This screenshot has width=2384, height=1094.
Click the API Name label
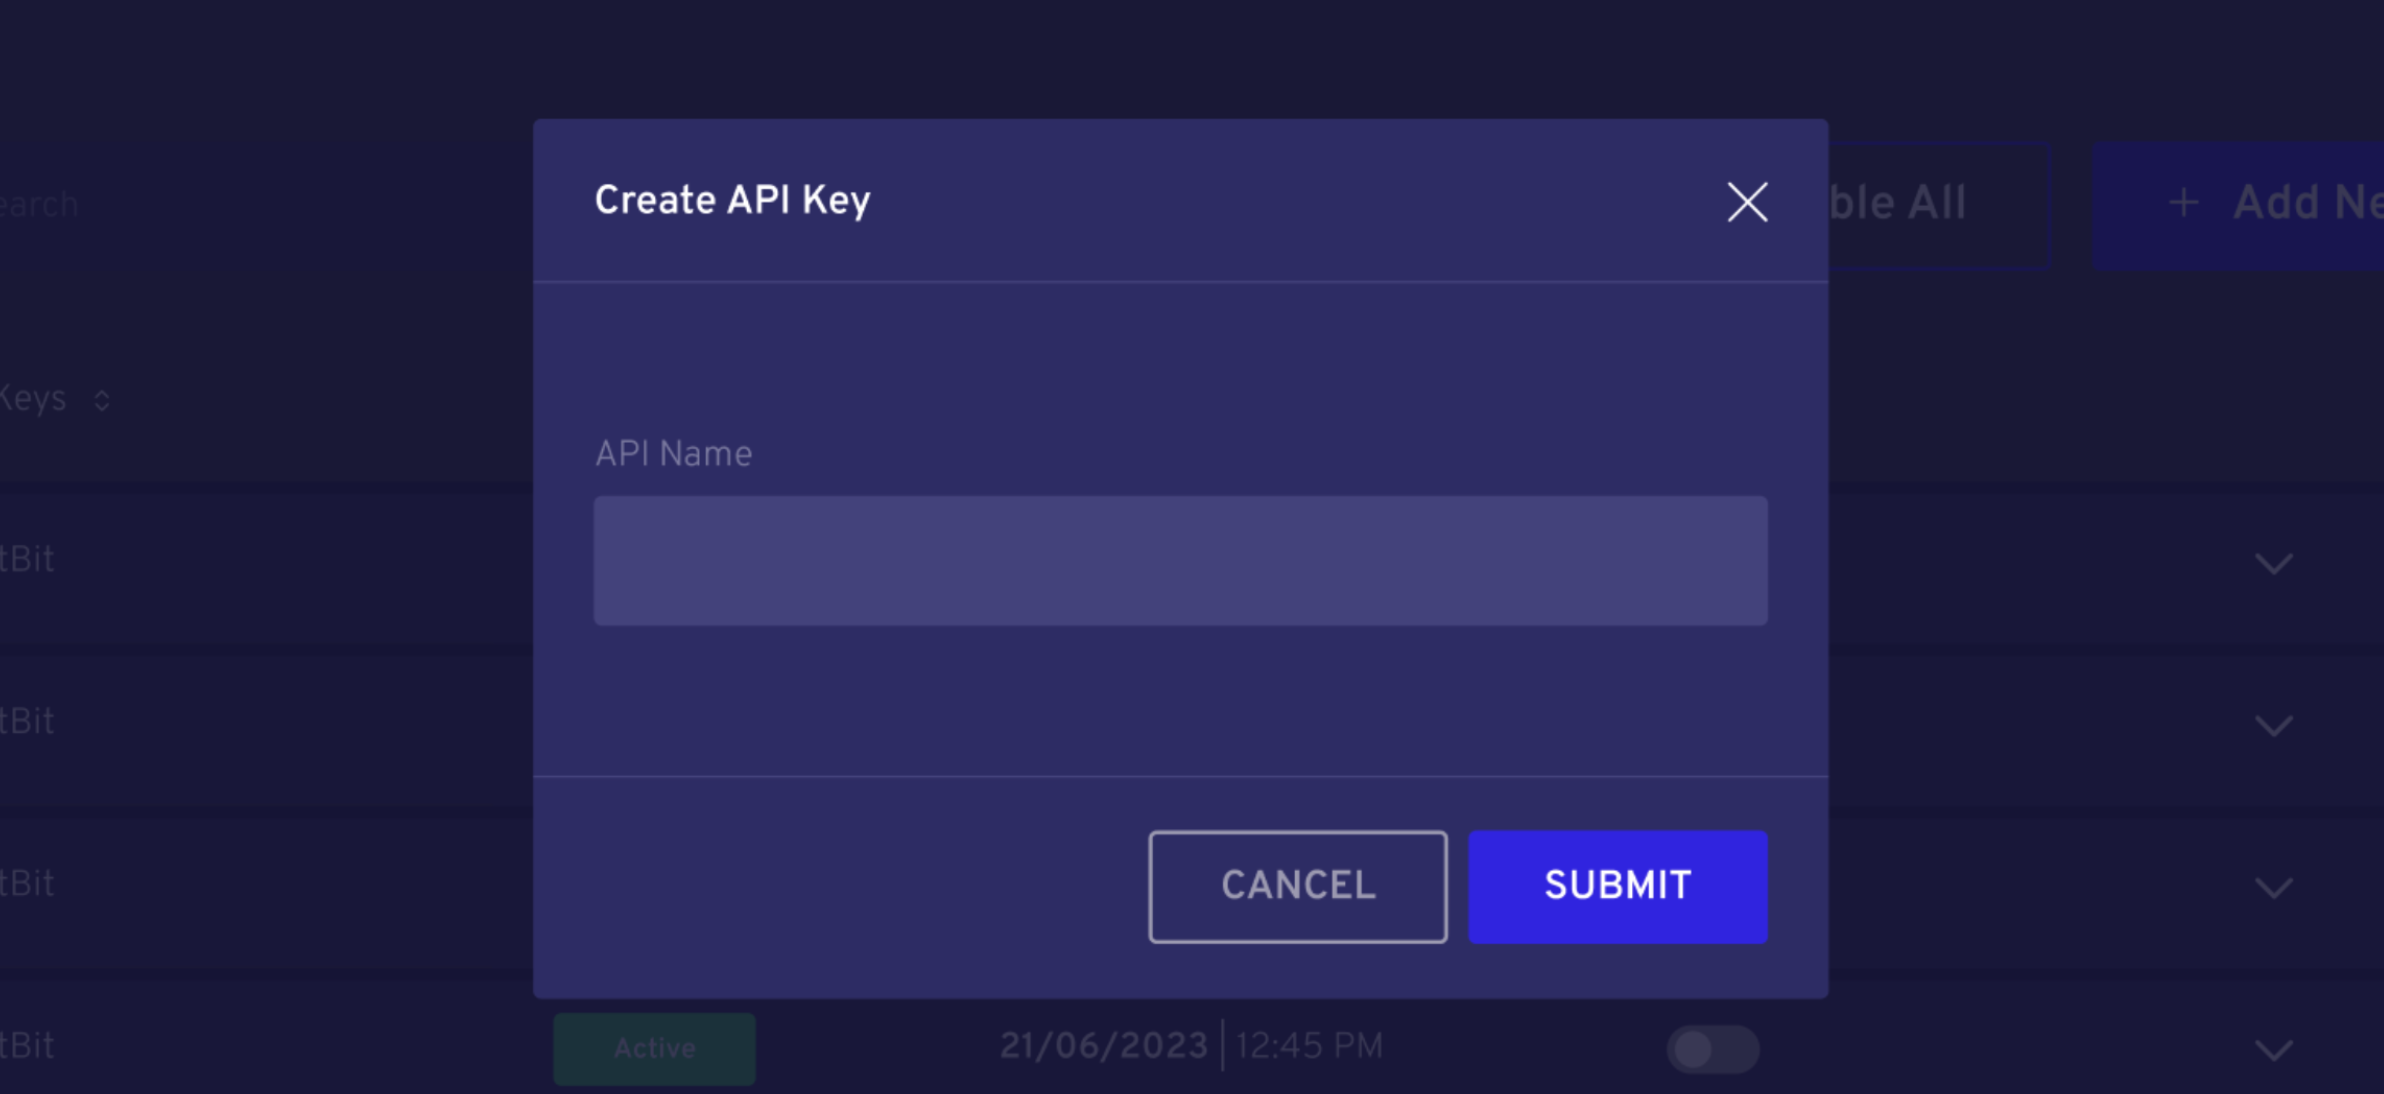(x=673, y=454)
